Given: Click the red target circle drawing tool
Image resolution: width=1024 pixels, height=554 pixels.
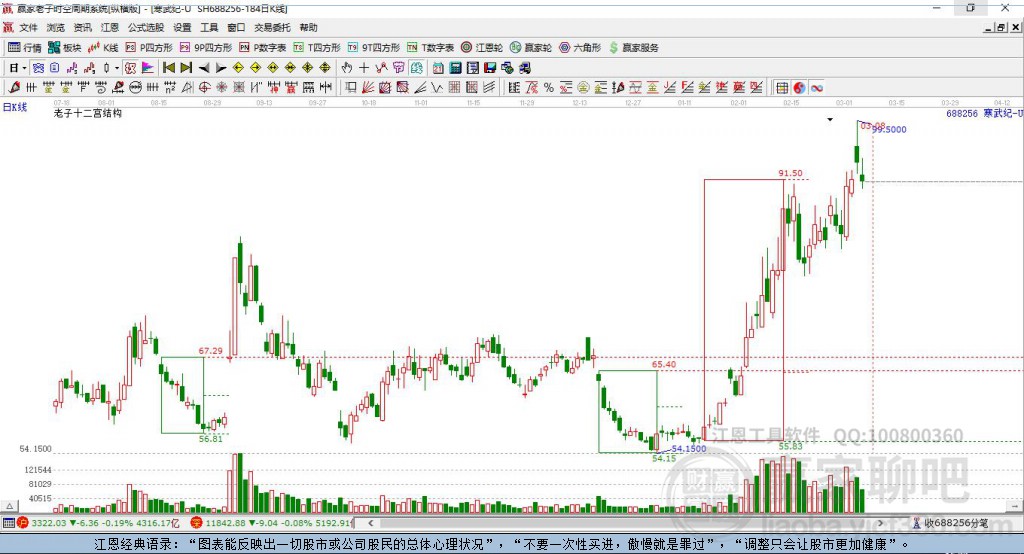Looking at the screenshot, I should pyautogui.click(x=204, y=88).
